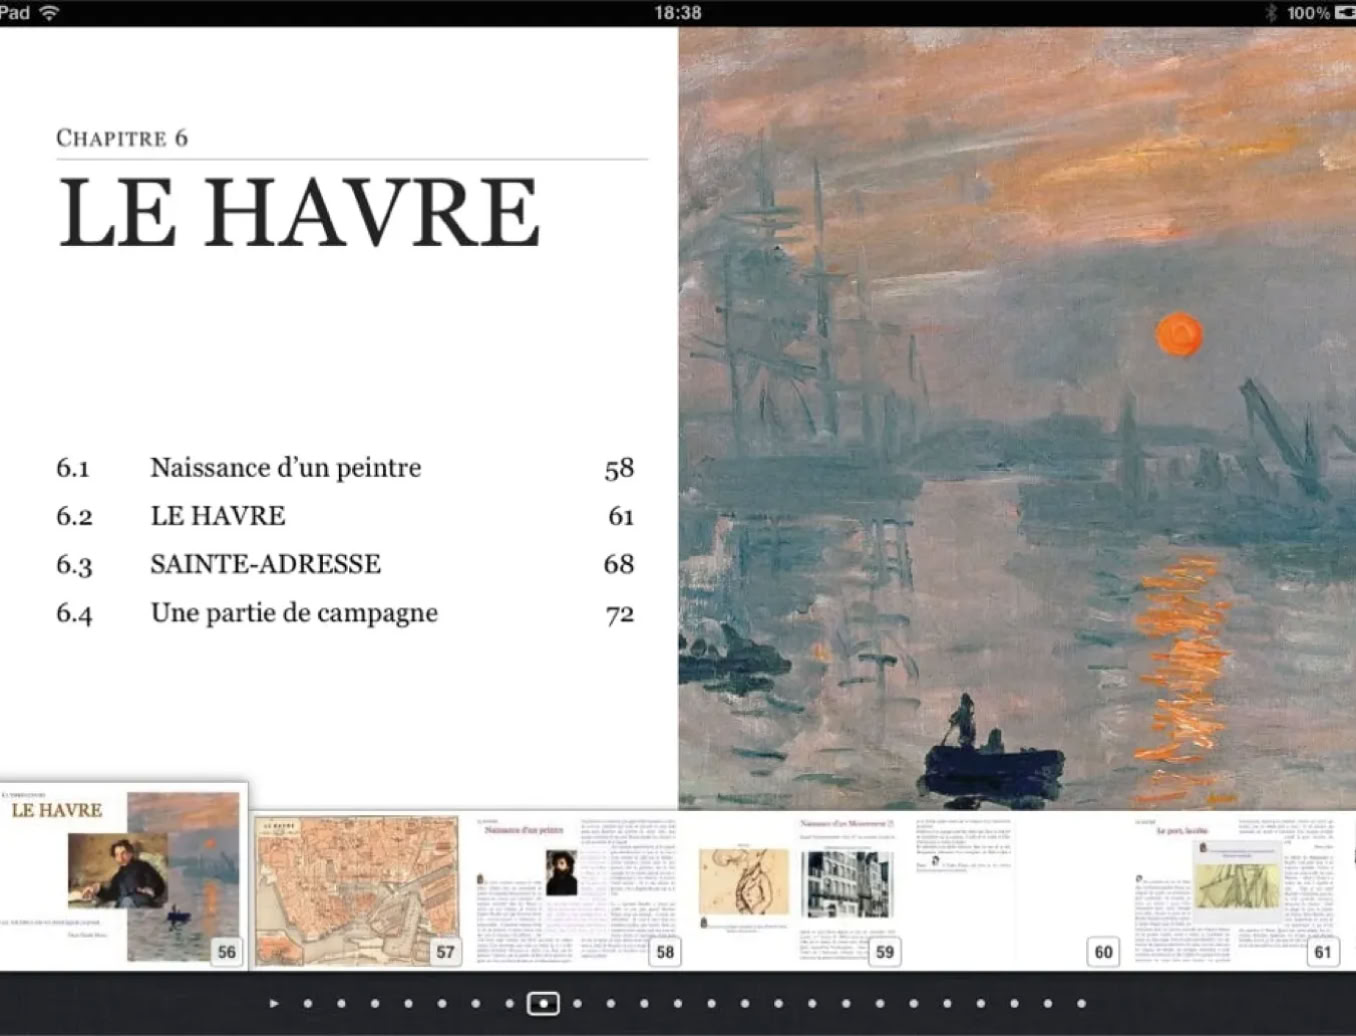Tap the 18:38 clock in status bar
The height and width of the screenshot is (1036, 1356).
(677, 13)
